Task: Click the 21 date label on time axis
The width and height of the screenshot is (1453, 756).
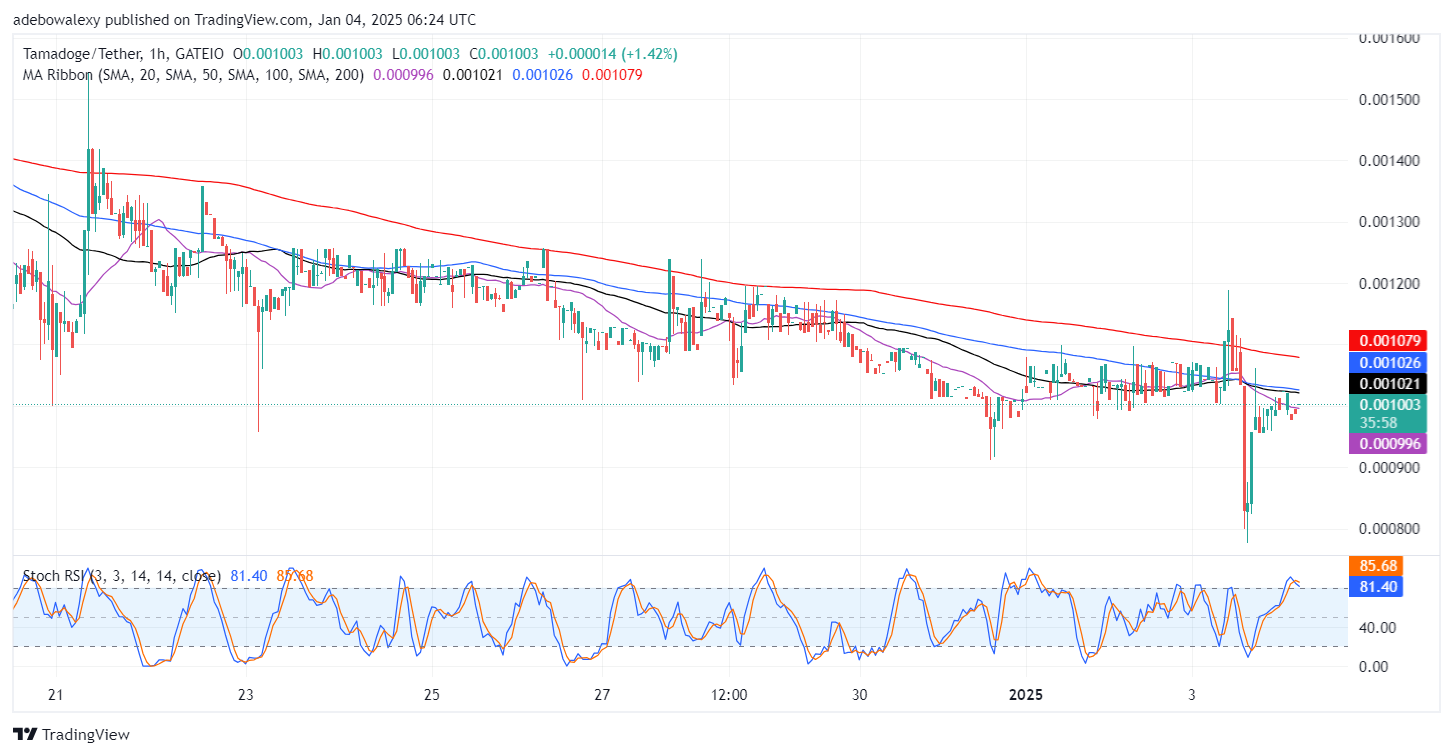Action: click(x=55, y=695)
